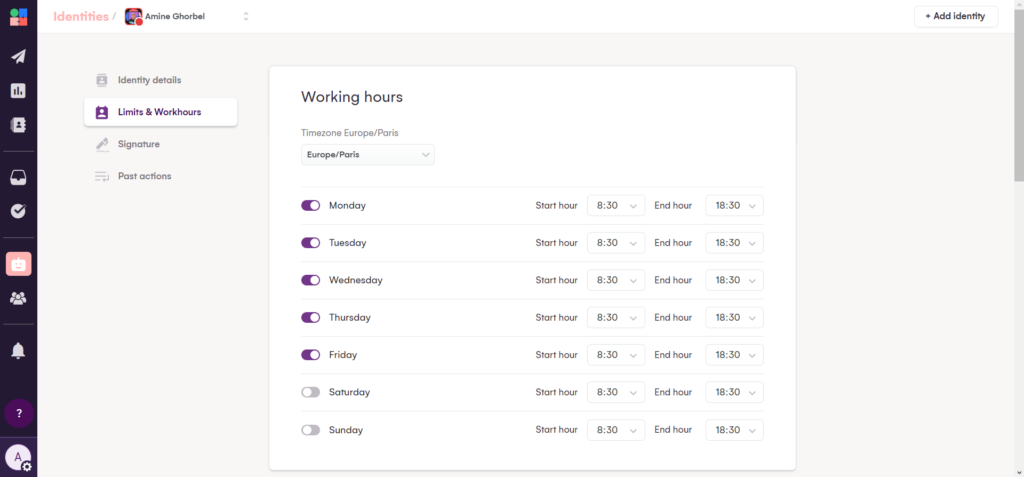Open the Monday start hour dropdown
1024x477 pixels.
[615, 205]
